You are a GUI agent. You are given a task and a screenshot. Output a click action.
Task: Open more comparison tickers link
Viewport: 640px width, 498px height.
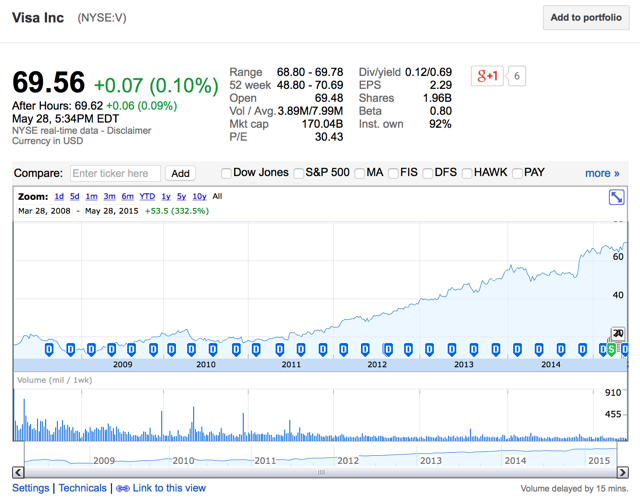[x=602, y=173]
